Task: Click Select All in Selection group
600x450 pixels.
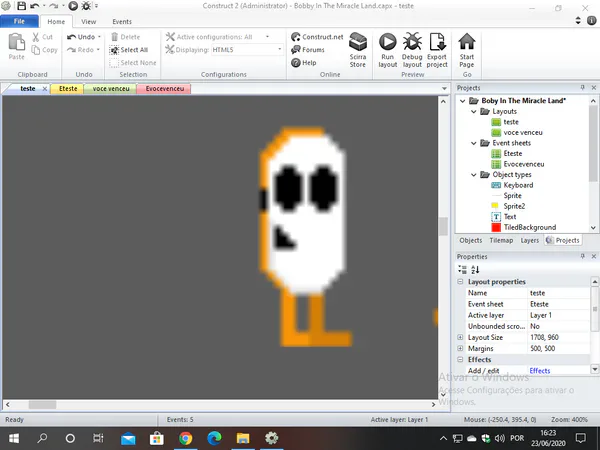Action: 129,50
